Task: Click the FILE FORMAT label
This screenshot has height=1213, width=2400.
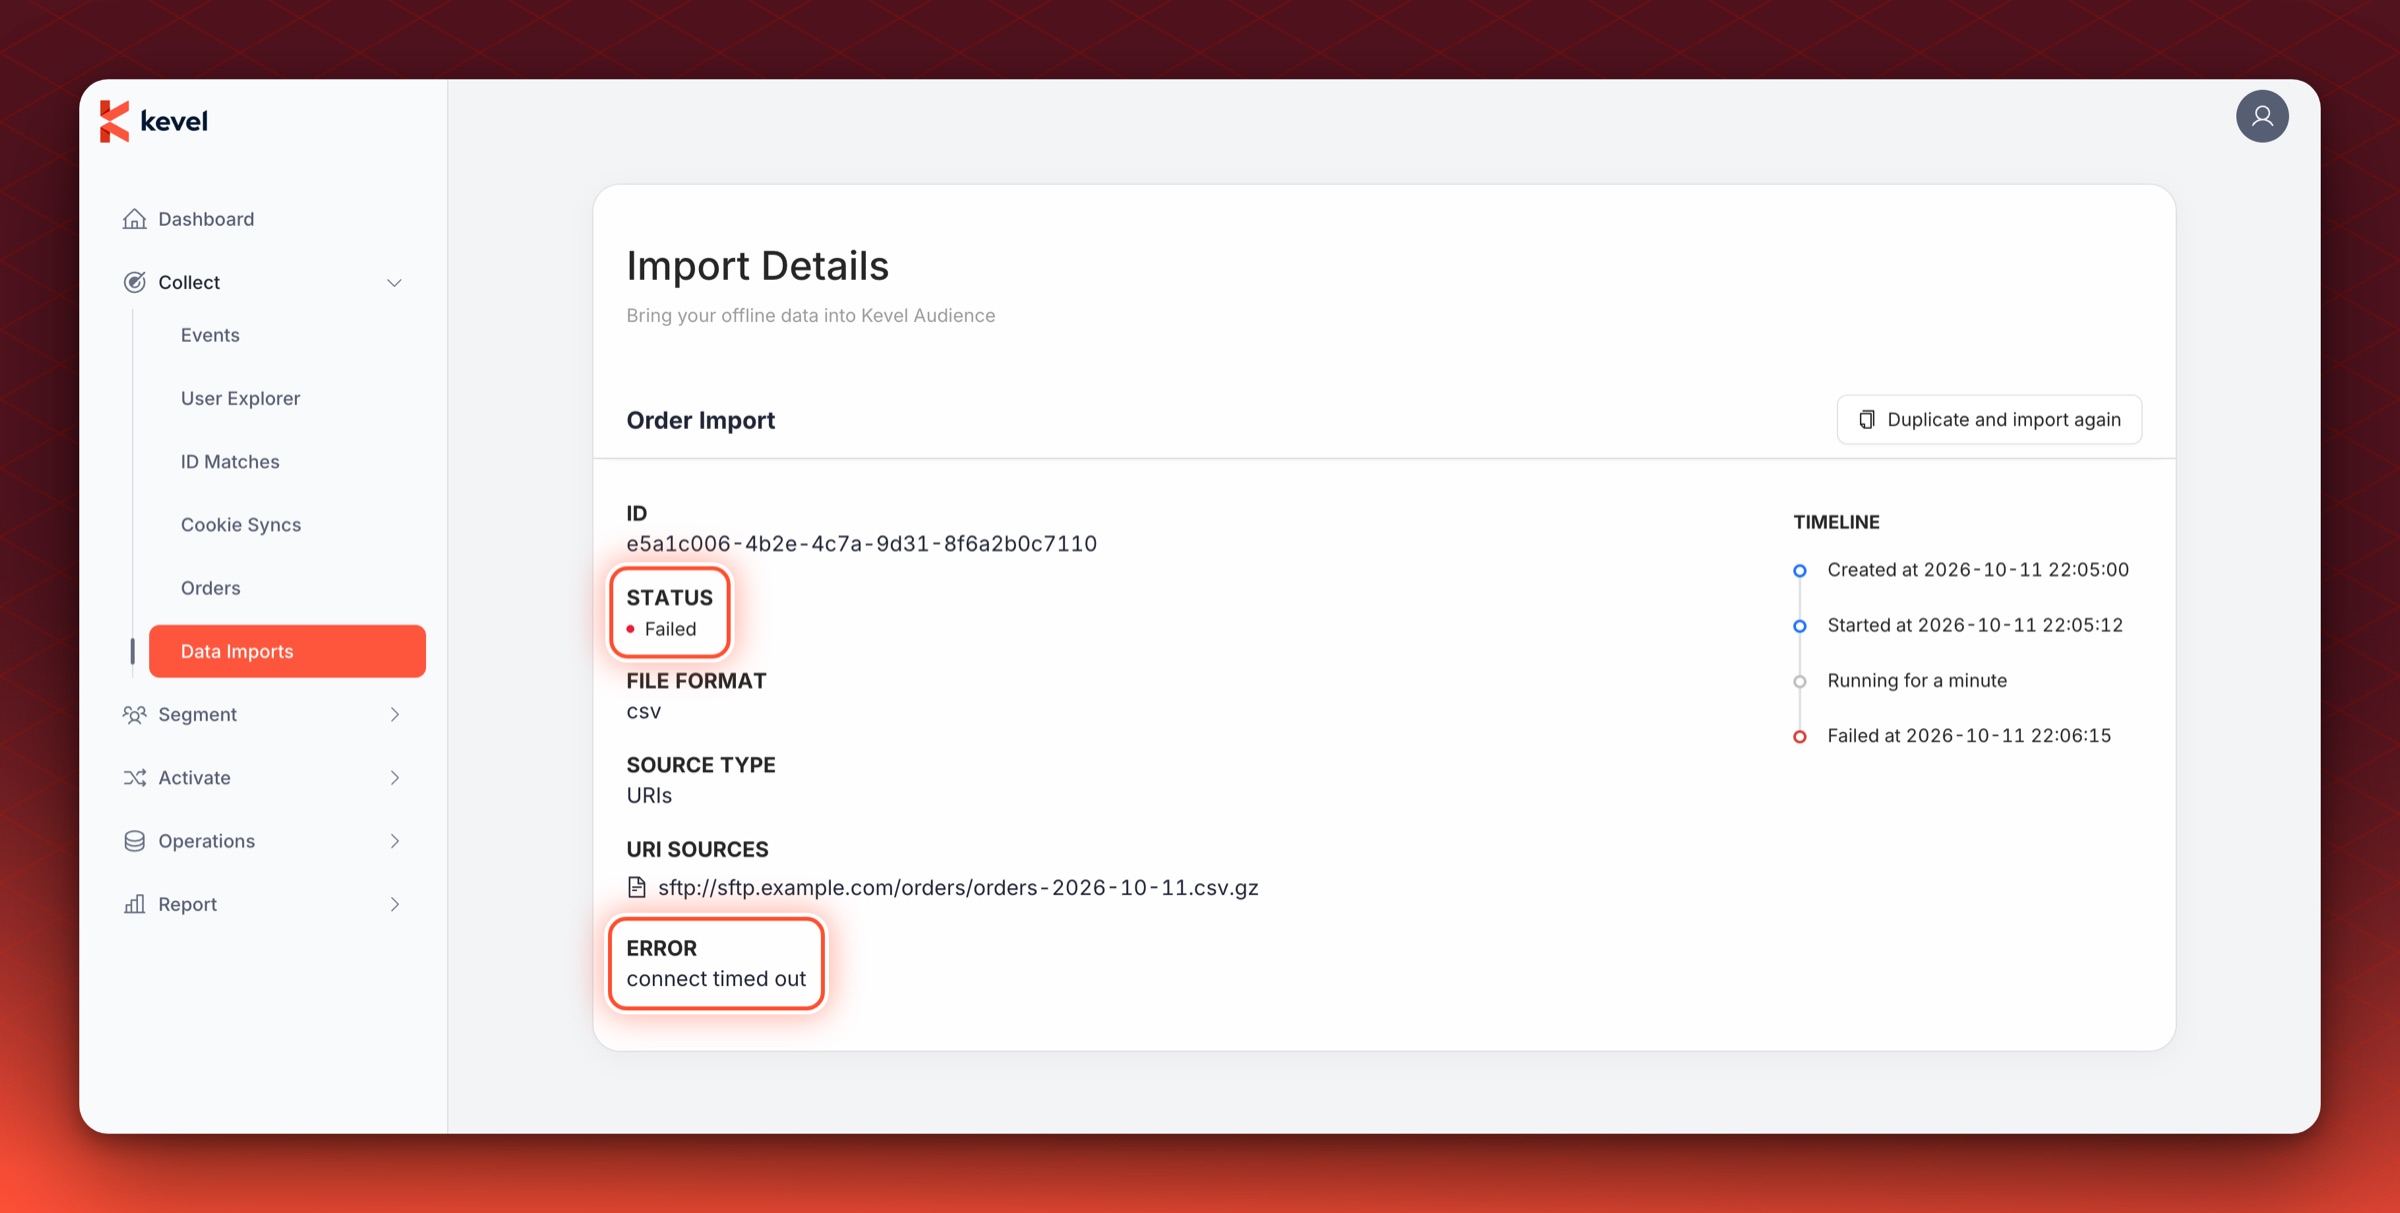Action: tap(697, 681)
